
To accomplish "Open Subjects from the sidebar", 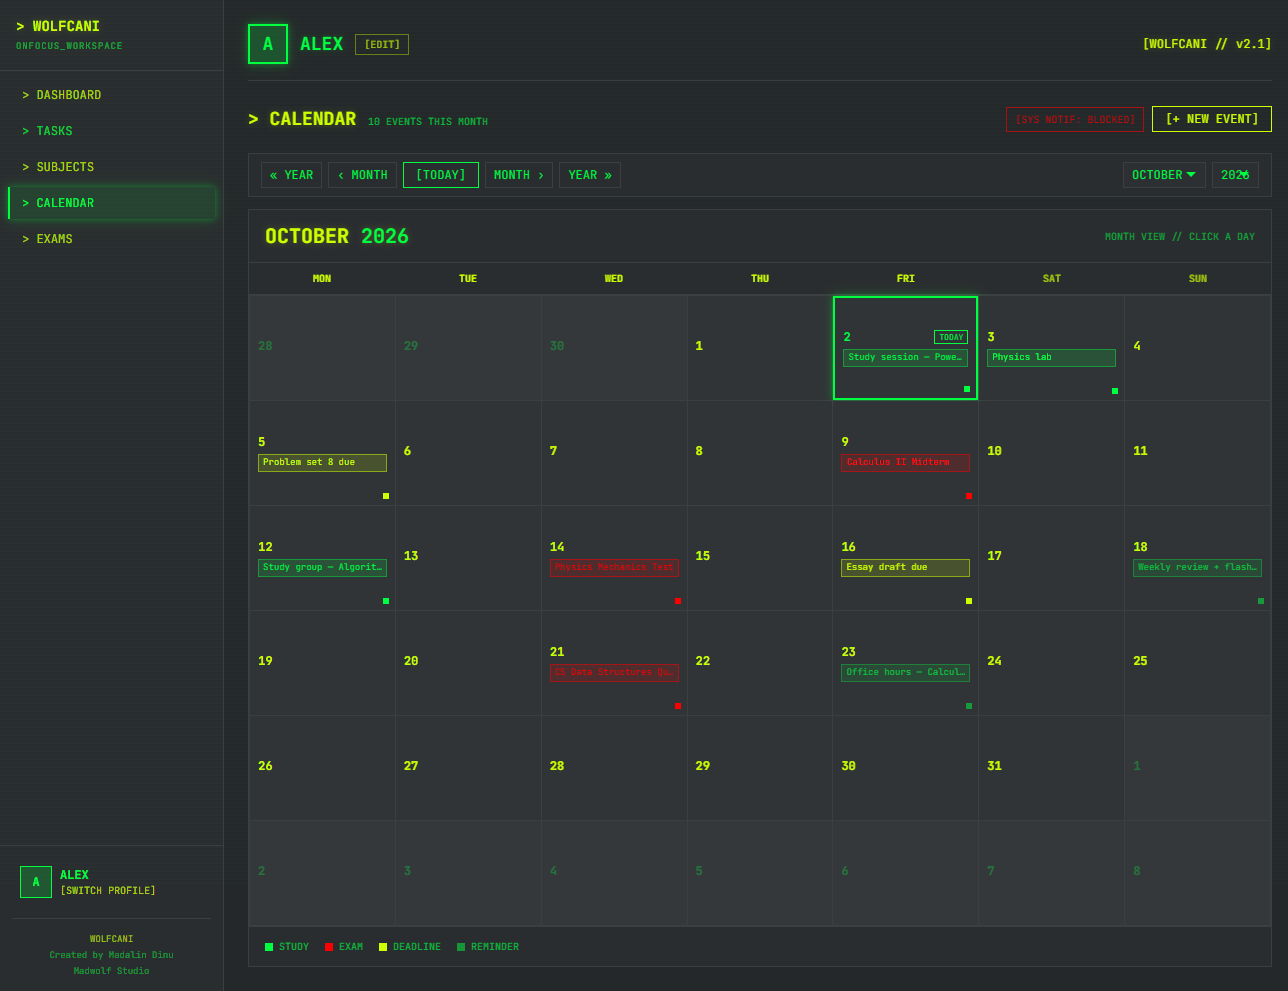I will pos(112,167).
